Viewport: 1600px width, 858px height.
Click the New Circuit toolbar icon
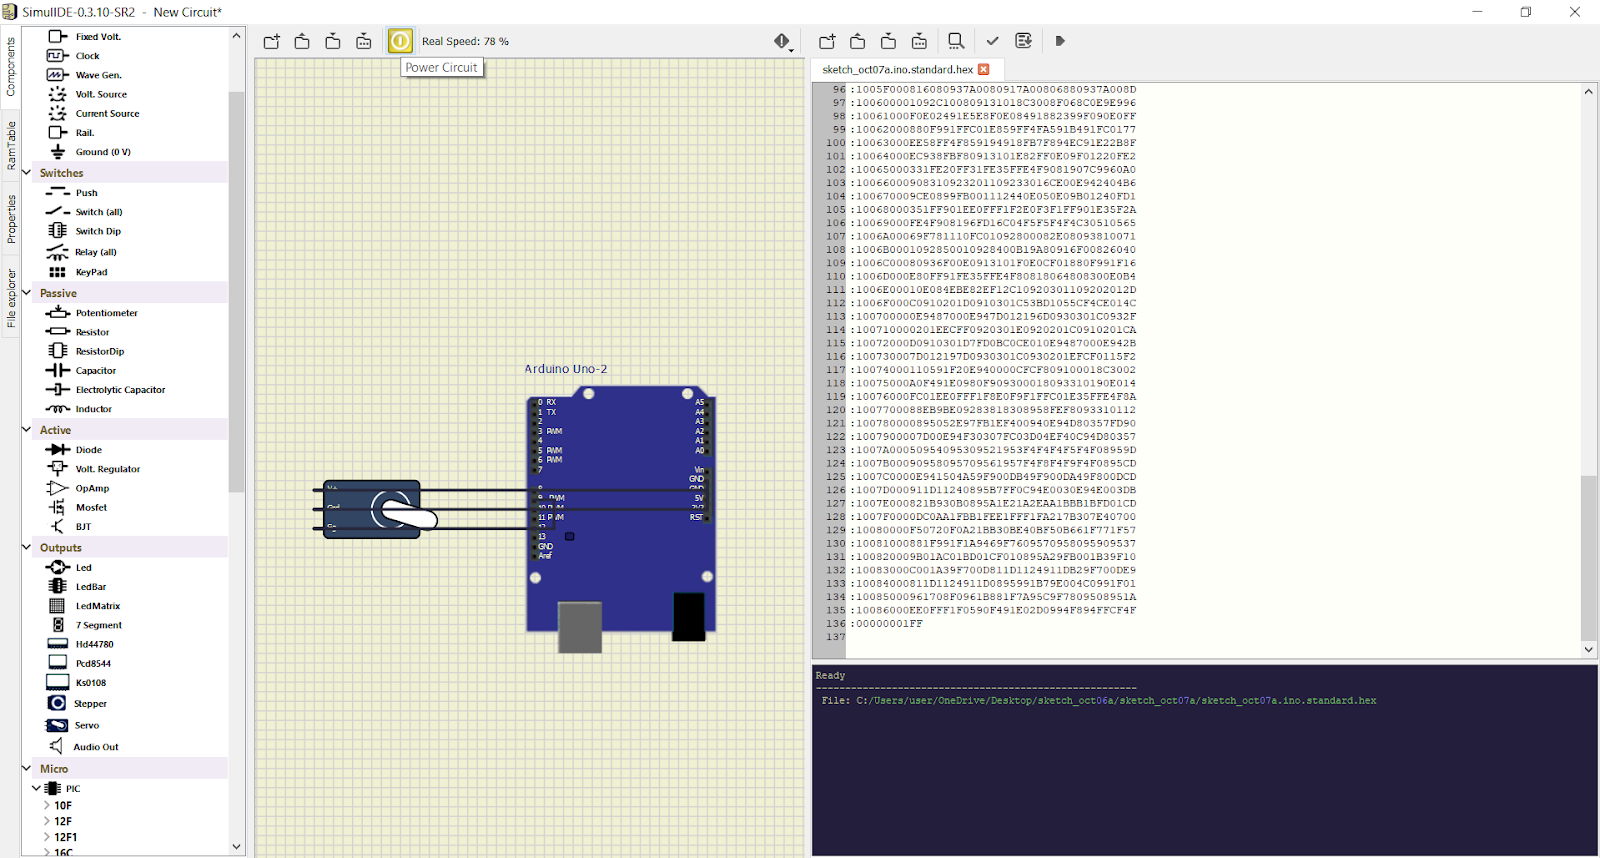(x=272, y=41)
